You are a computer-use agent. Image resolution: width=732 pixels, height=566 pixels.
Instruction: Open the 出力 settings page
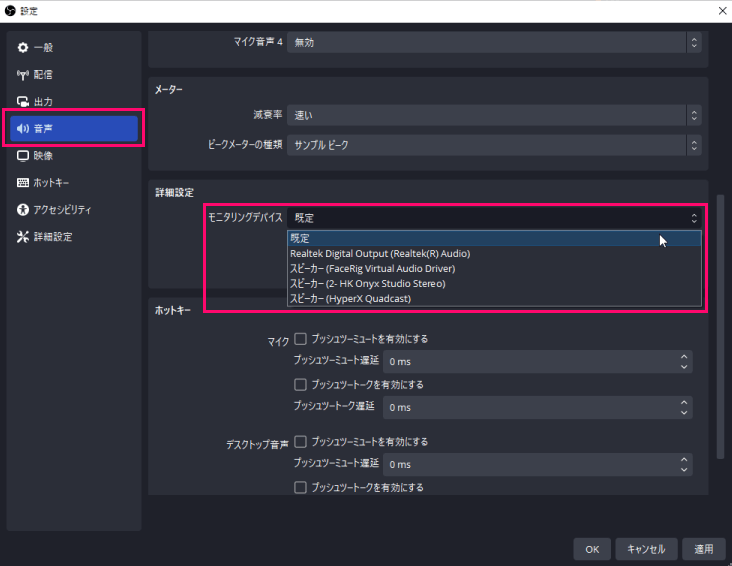pyautogui.click(x=74, y=101)
